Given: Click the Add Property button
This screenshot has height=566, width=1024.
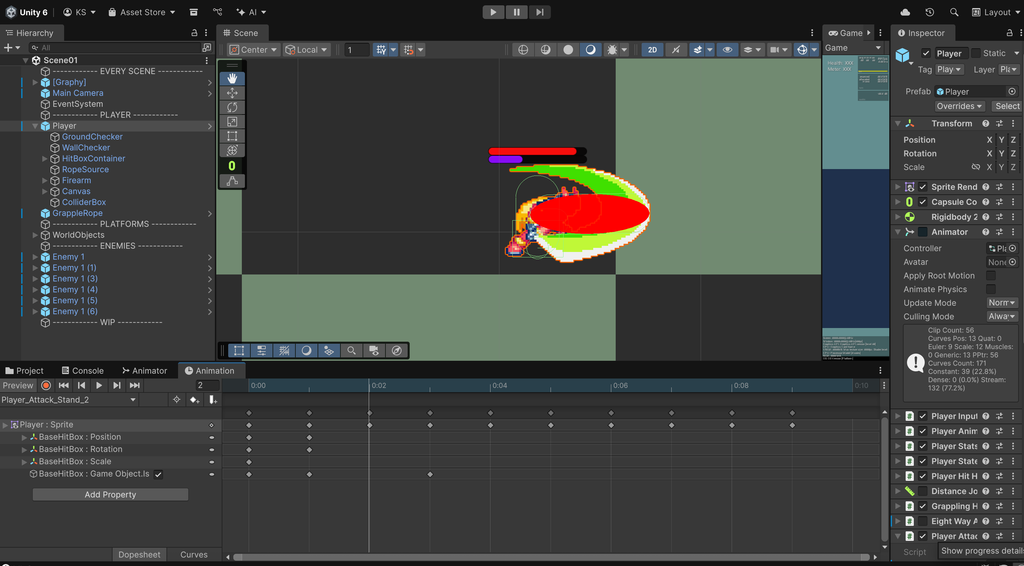Looking at the screenshot, I should (x=110, y=495).
